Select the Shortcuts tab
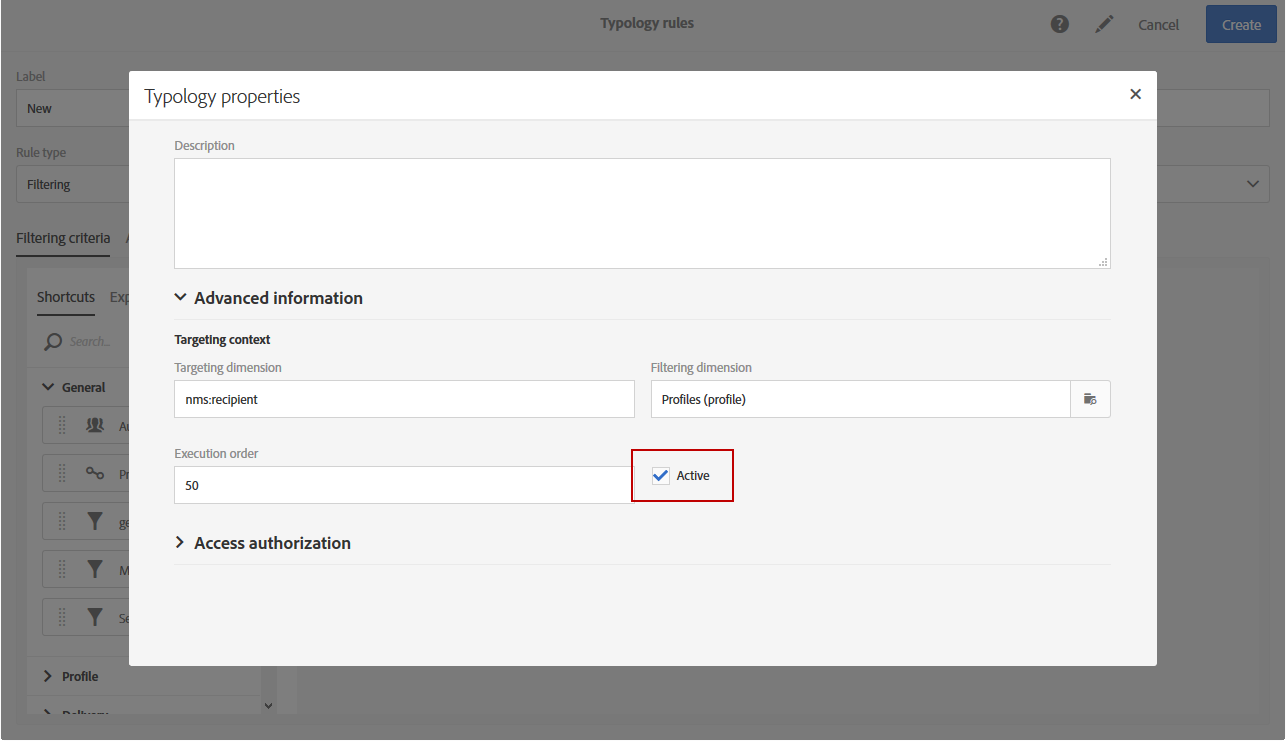Screen dimensions: 1286x741 tap(66, 297)
